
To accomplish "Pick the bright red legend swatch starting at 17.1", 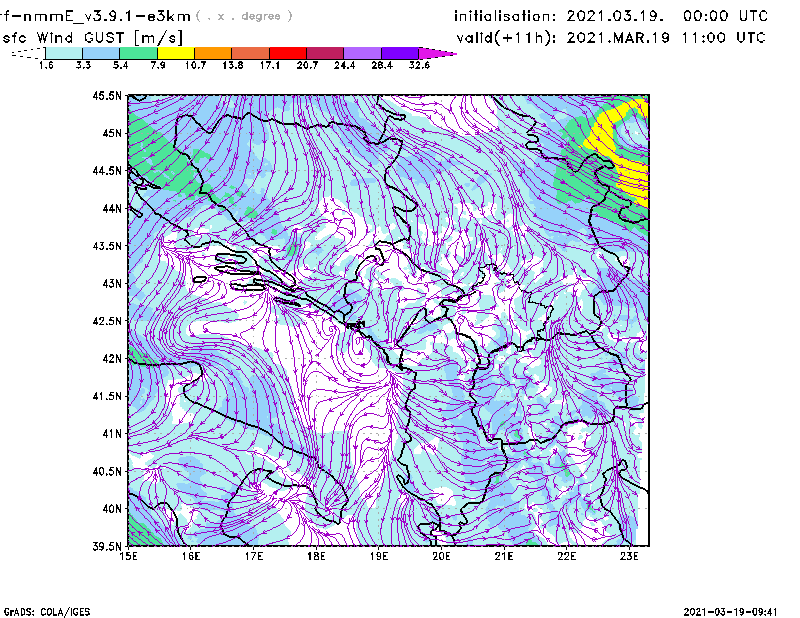I will 288,53.
